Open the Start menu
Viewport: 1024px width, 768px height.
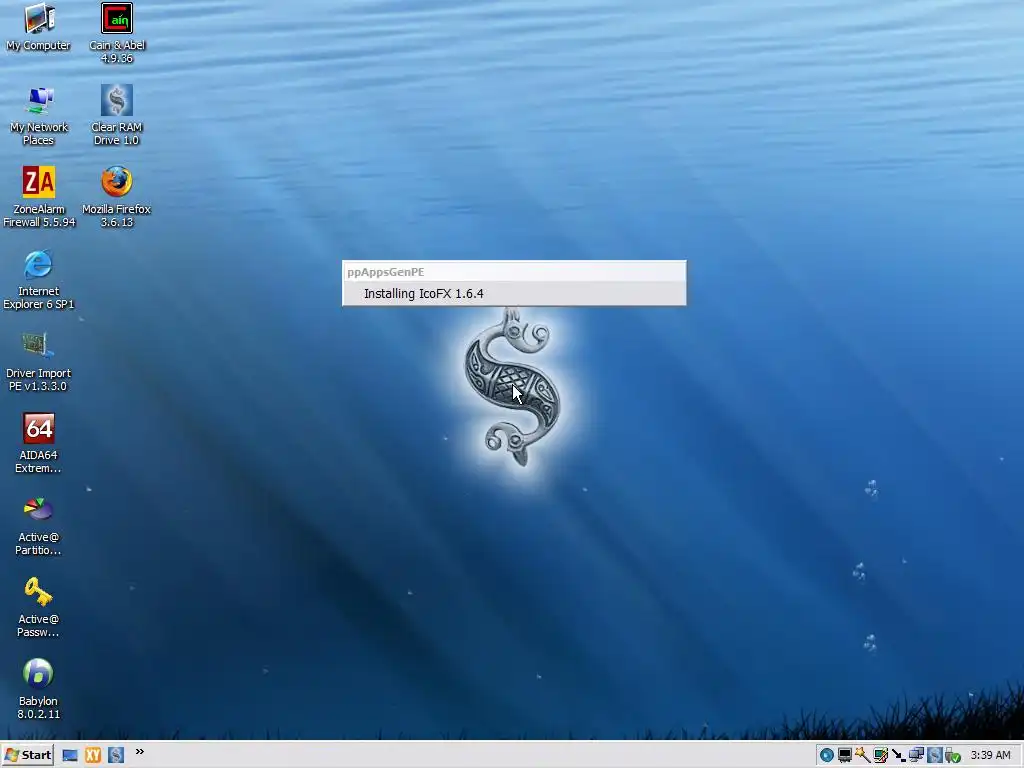pos(27,755)
